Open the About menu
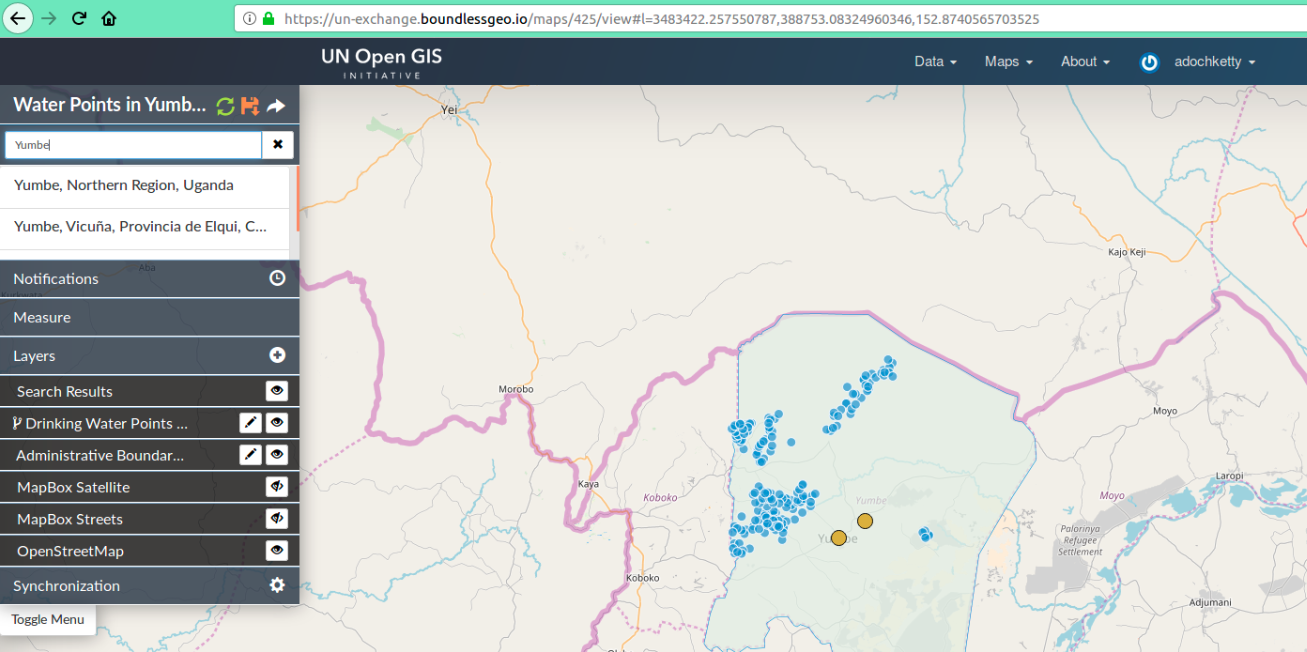1307x652 pixels. pyautogui.click(x=1085, y=62)
